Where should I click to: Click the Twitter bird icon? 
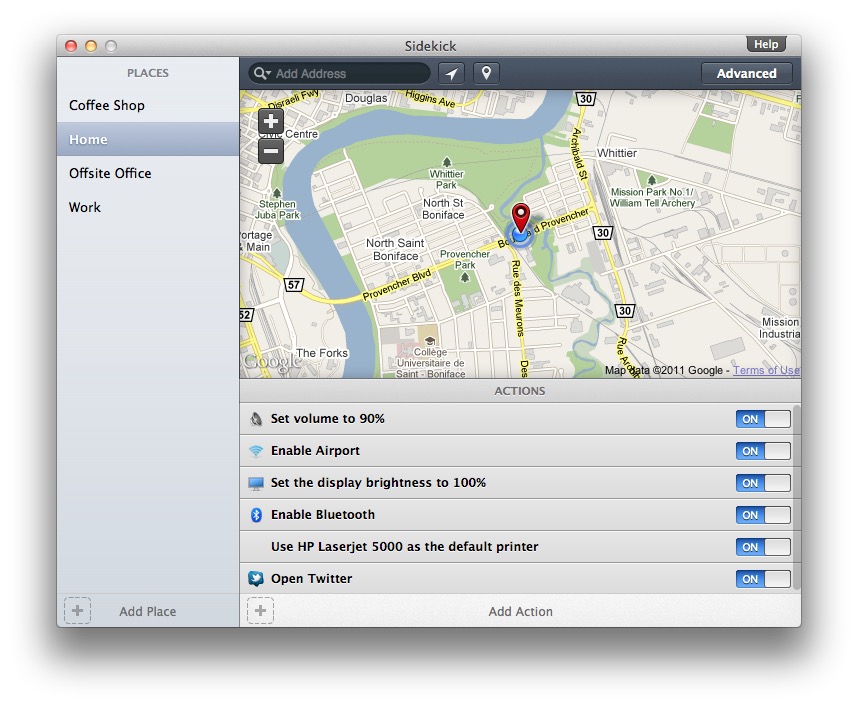point(256,579)
